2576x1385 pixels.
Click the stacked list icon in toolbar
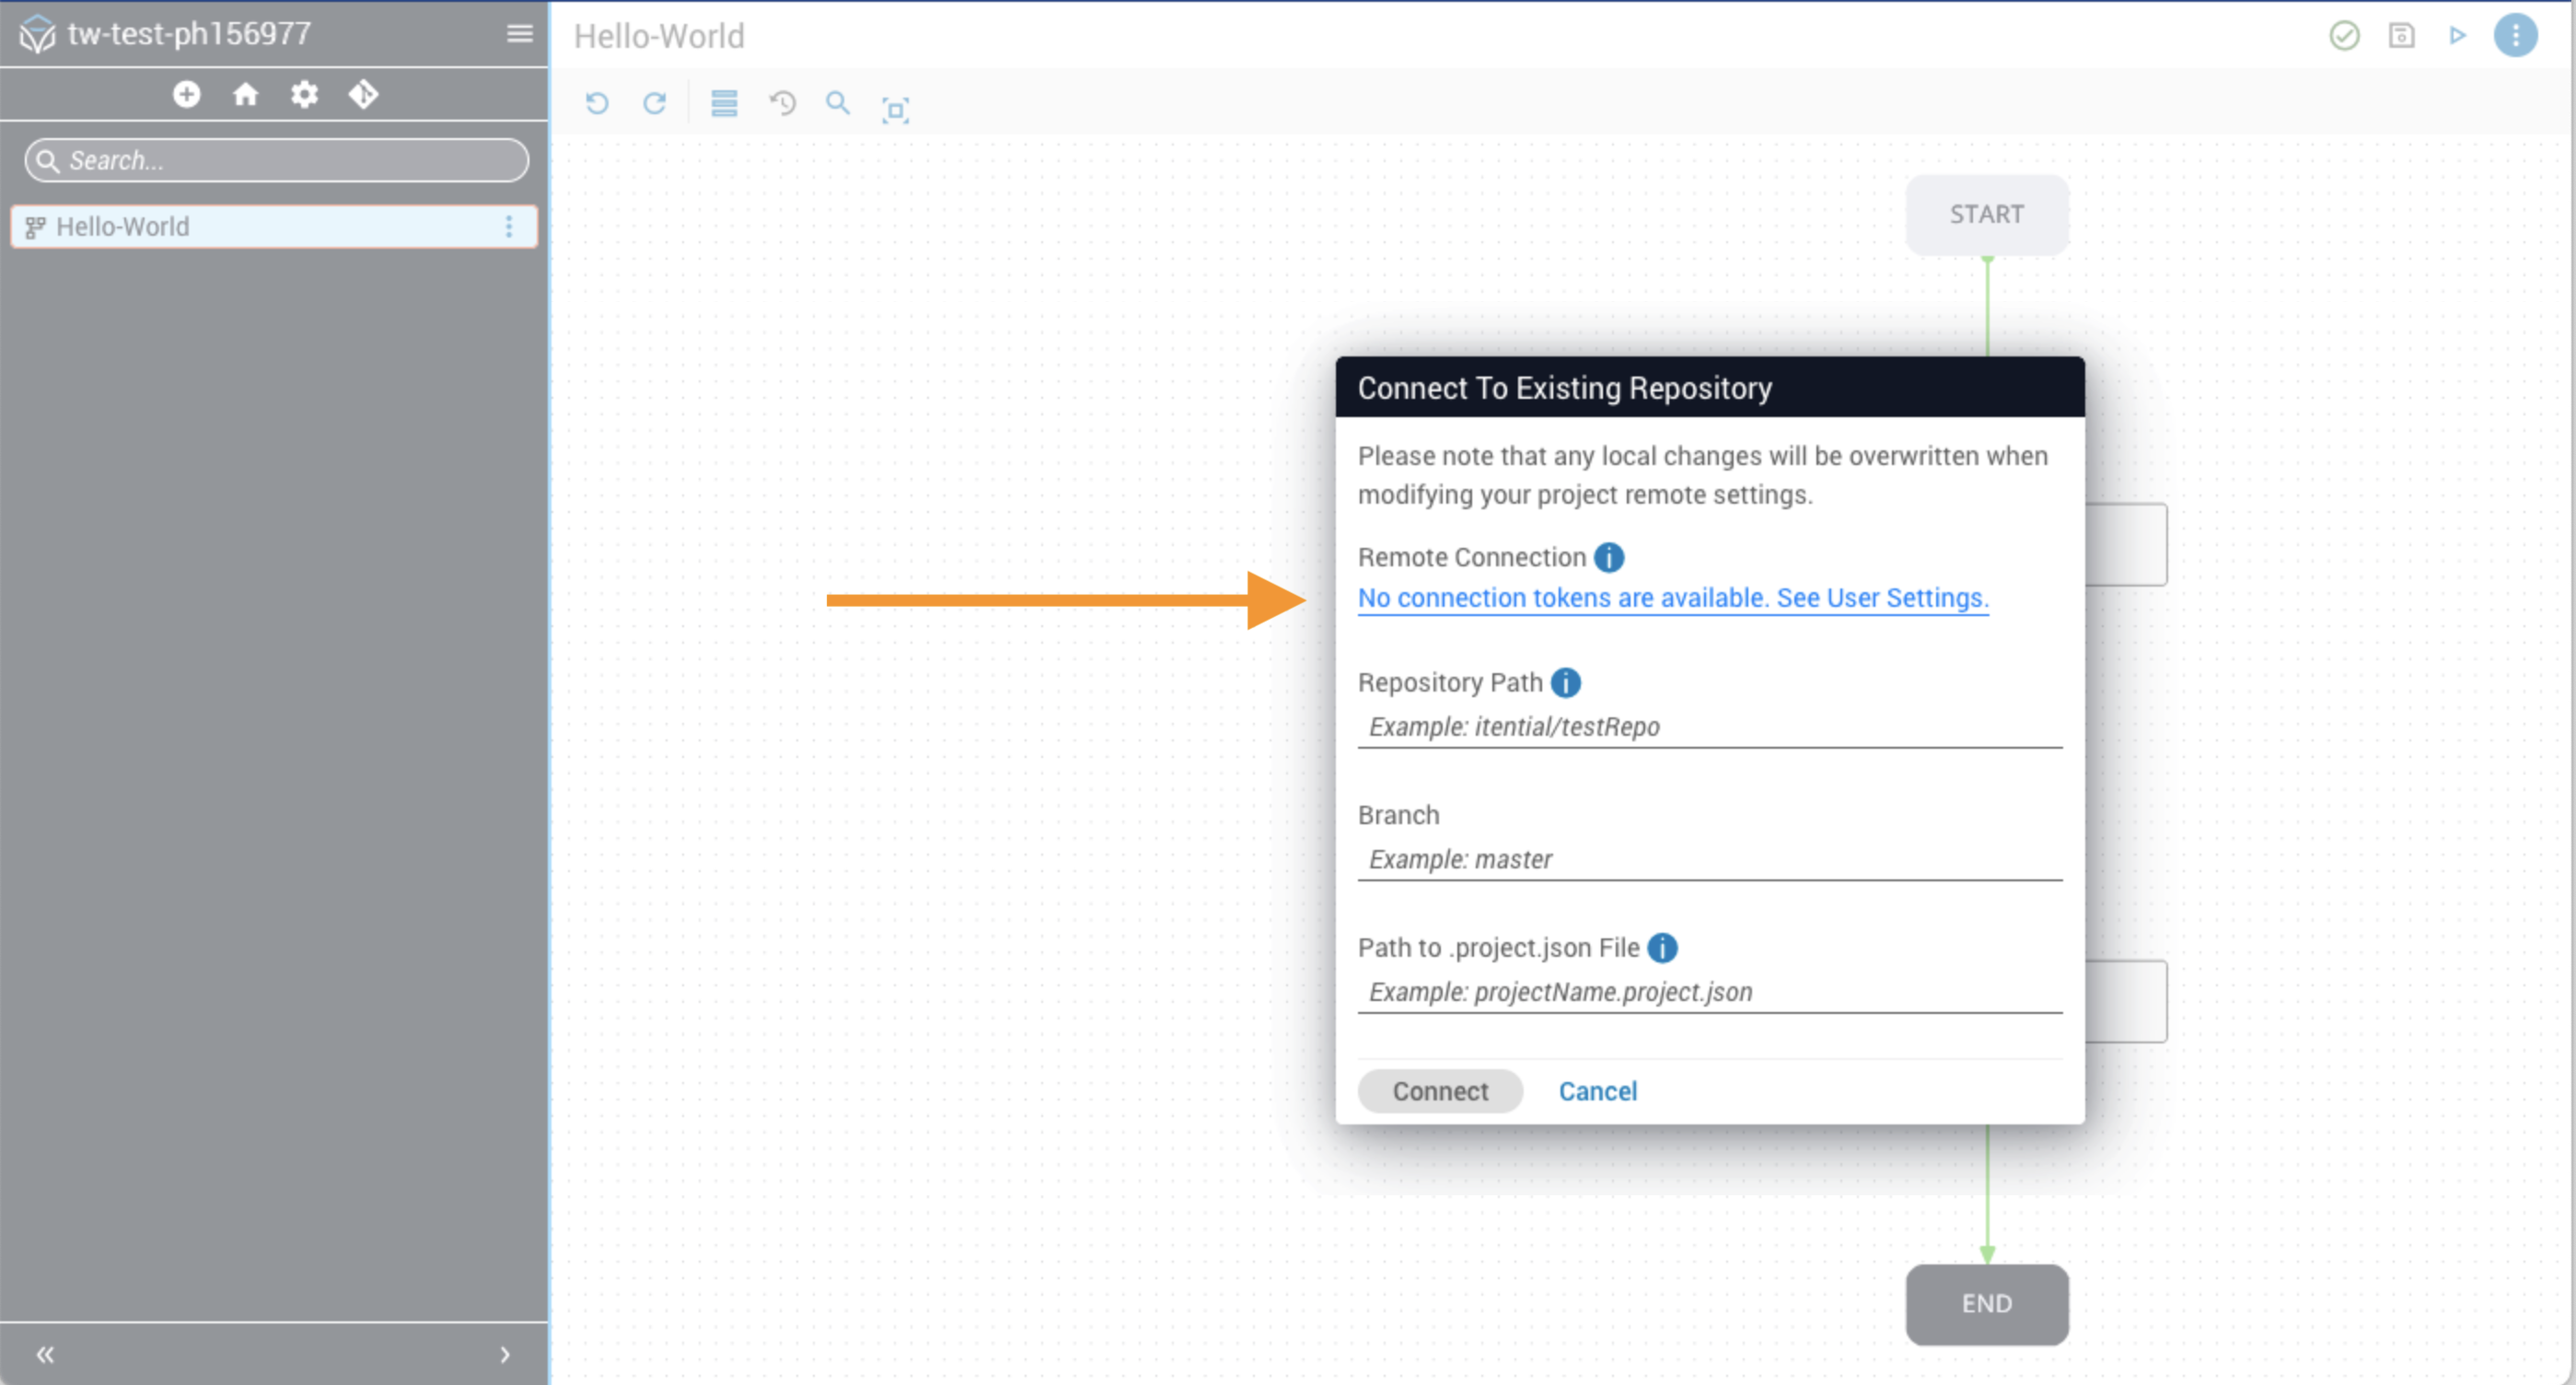coord(724,103)
